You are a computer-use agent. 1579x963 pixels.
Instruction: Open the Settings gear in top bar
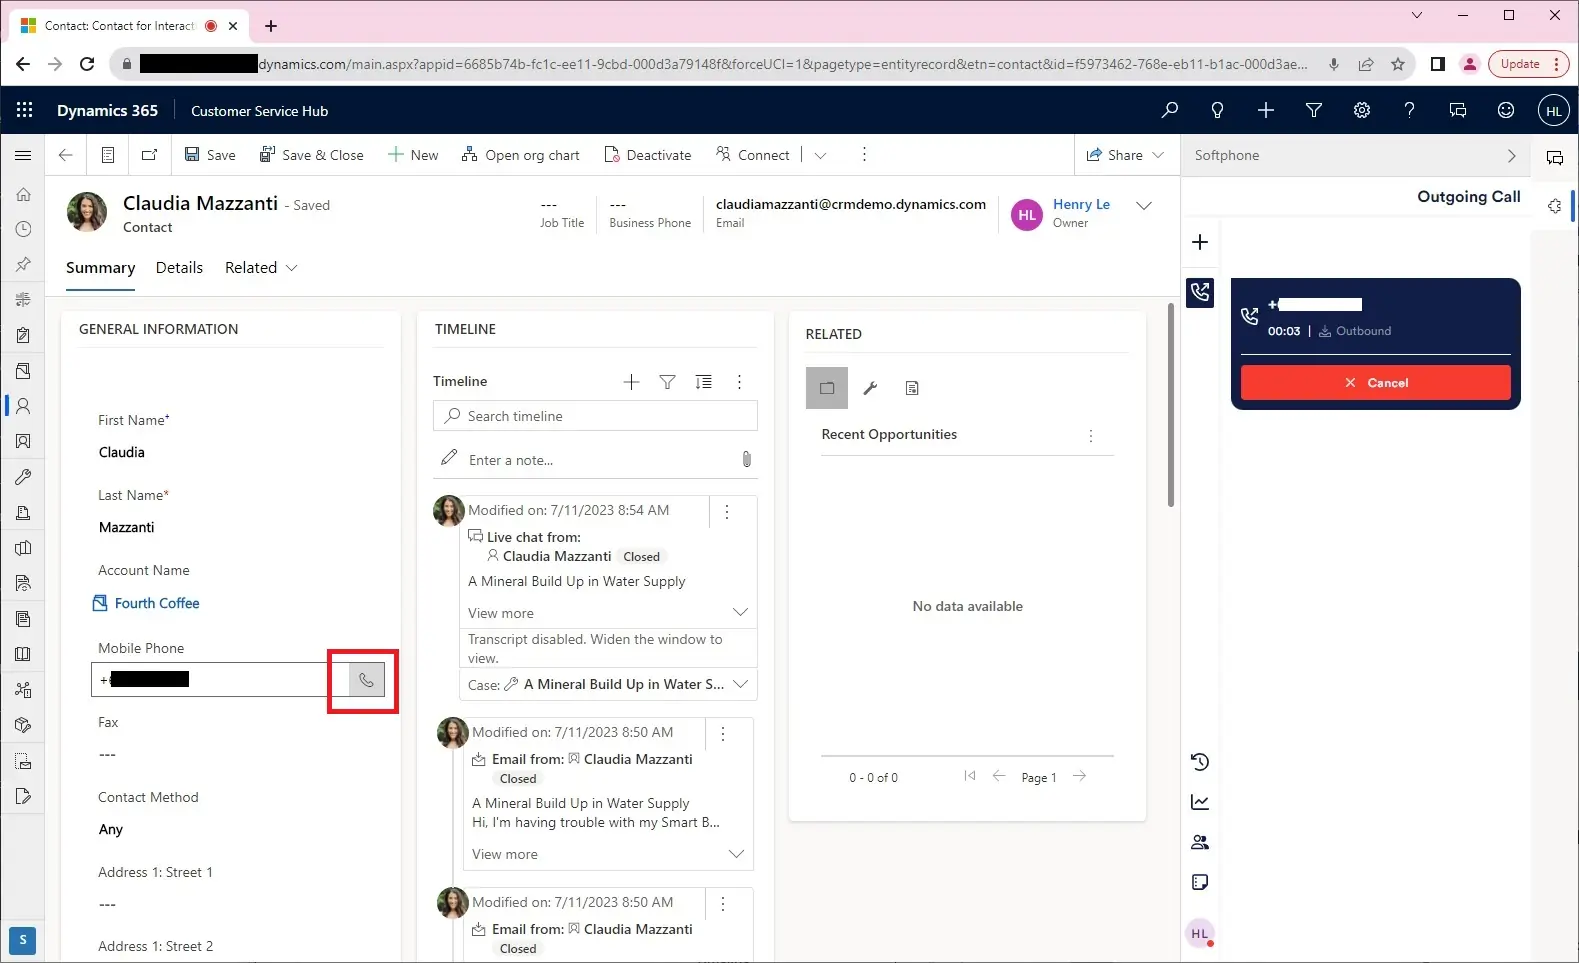pos(1361,111)
